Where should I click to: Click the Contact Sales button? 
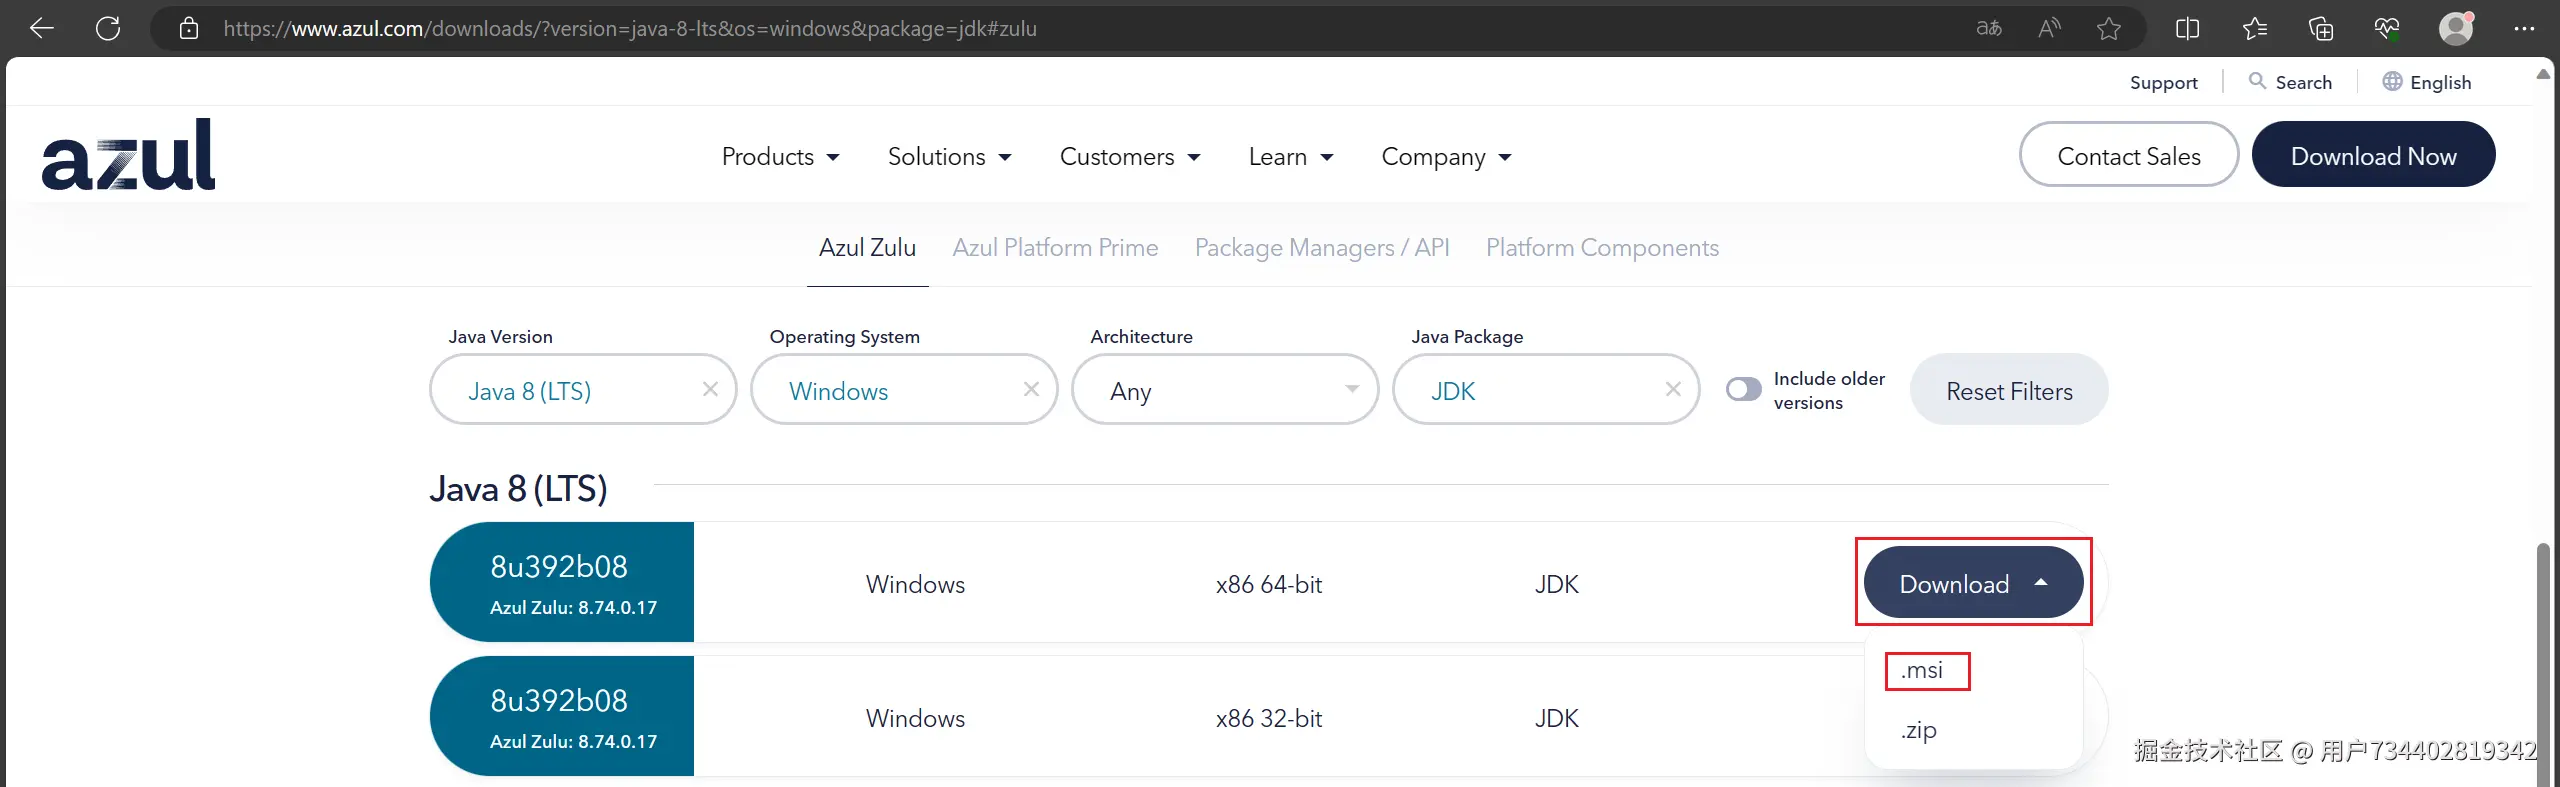2129,156
